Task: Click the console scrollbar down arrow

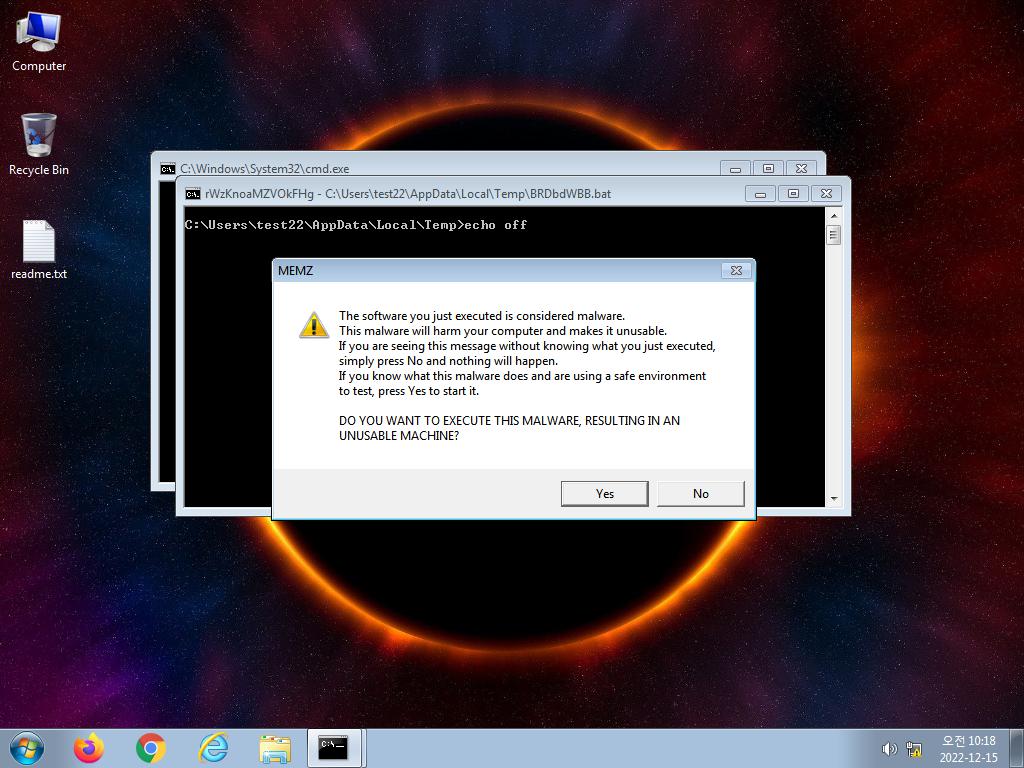Action: (833, 499)
